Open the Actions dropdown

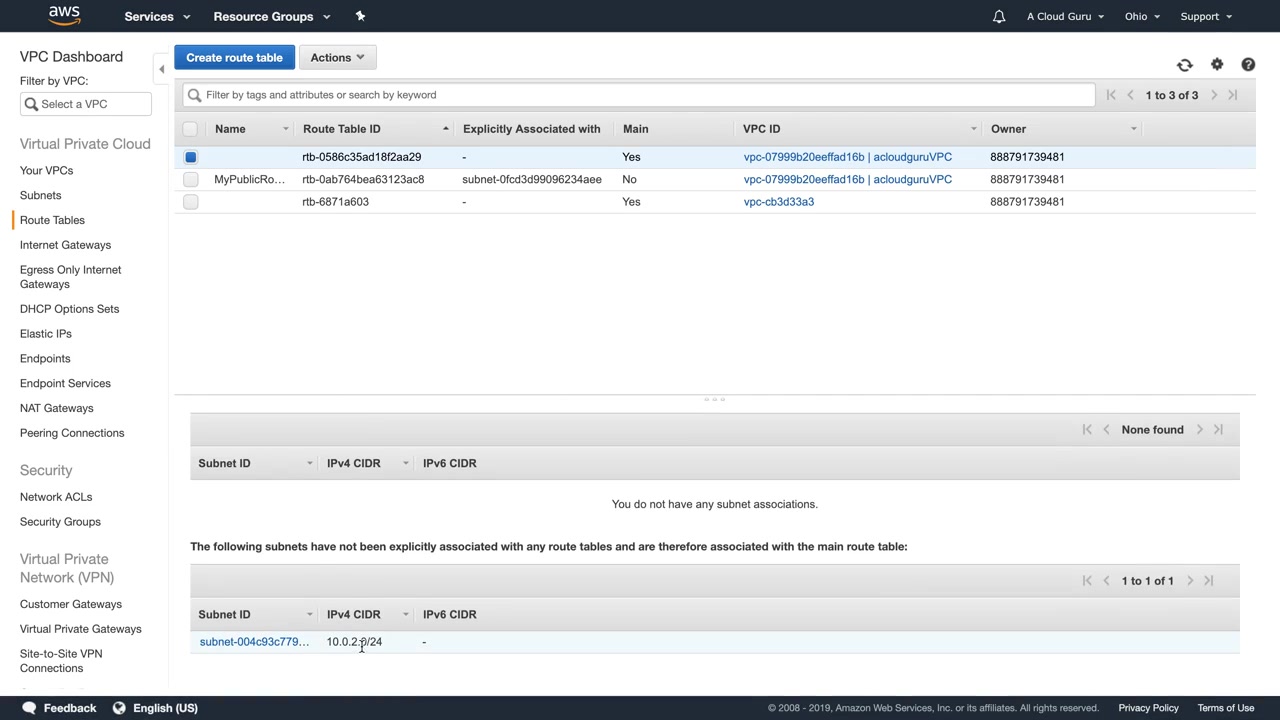coord(337,58)
